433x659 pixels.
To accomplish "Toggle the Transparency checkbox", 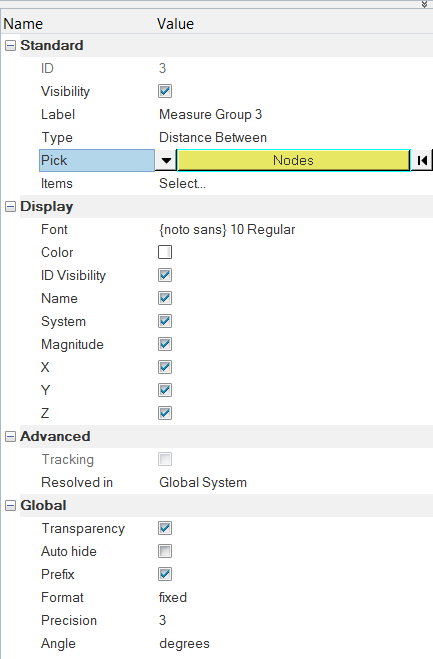I will click(x=165, y=528).
